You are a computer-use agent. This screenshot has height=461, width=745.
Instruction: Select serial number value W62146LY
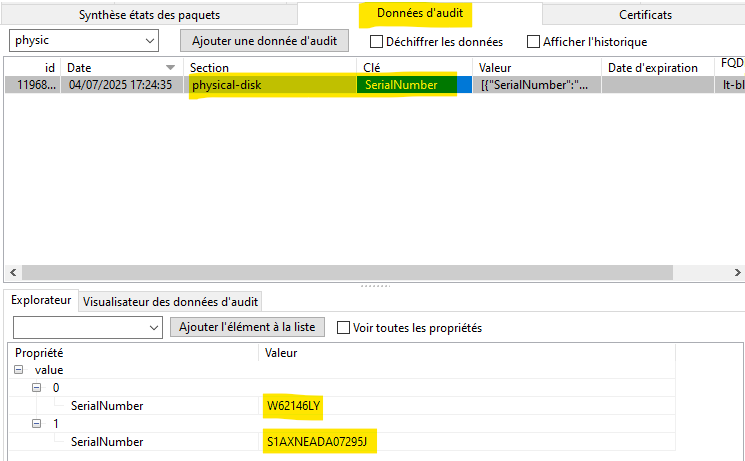pos(294,406)
